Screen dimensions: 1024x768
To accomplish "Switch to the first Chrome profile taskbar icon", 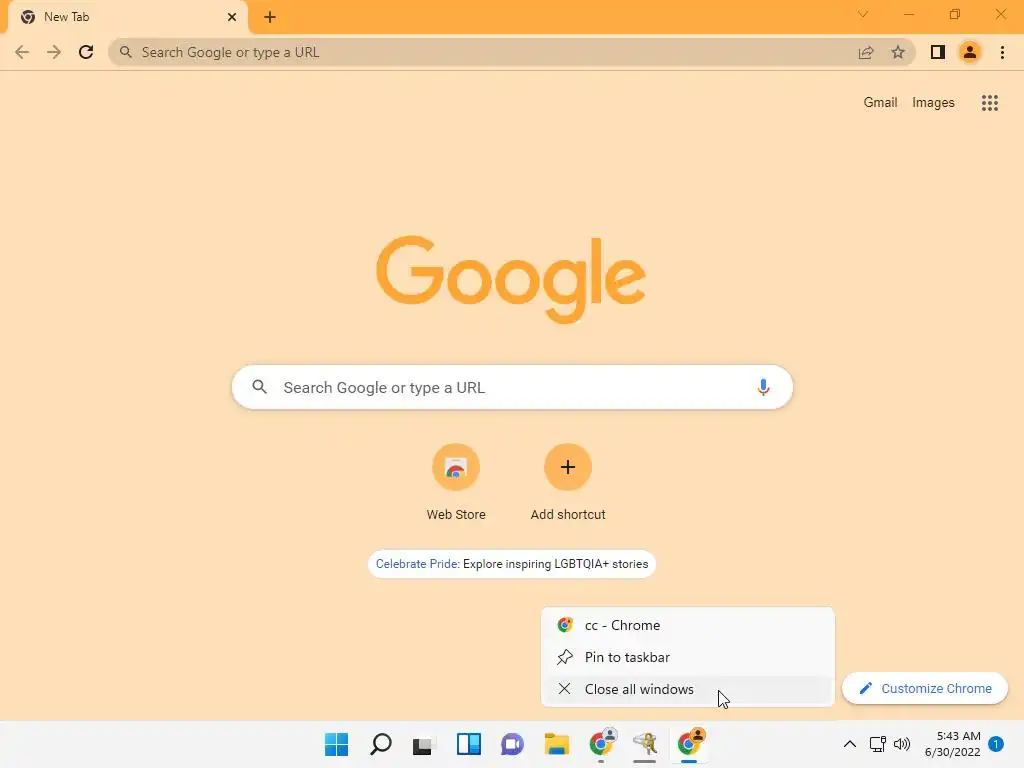I will pyautogui.click(x=602, y=743).
